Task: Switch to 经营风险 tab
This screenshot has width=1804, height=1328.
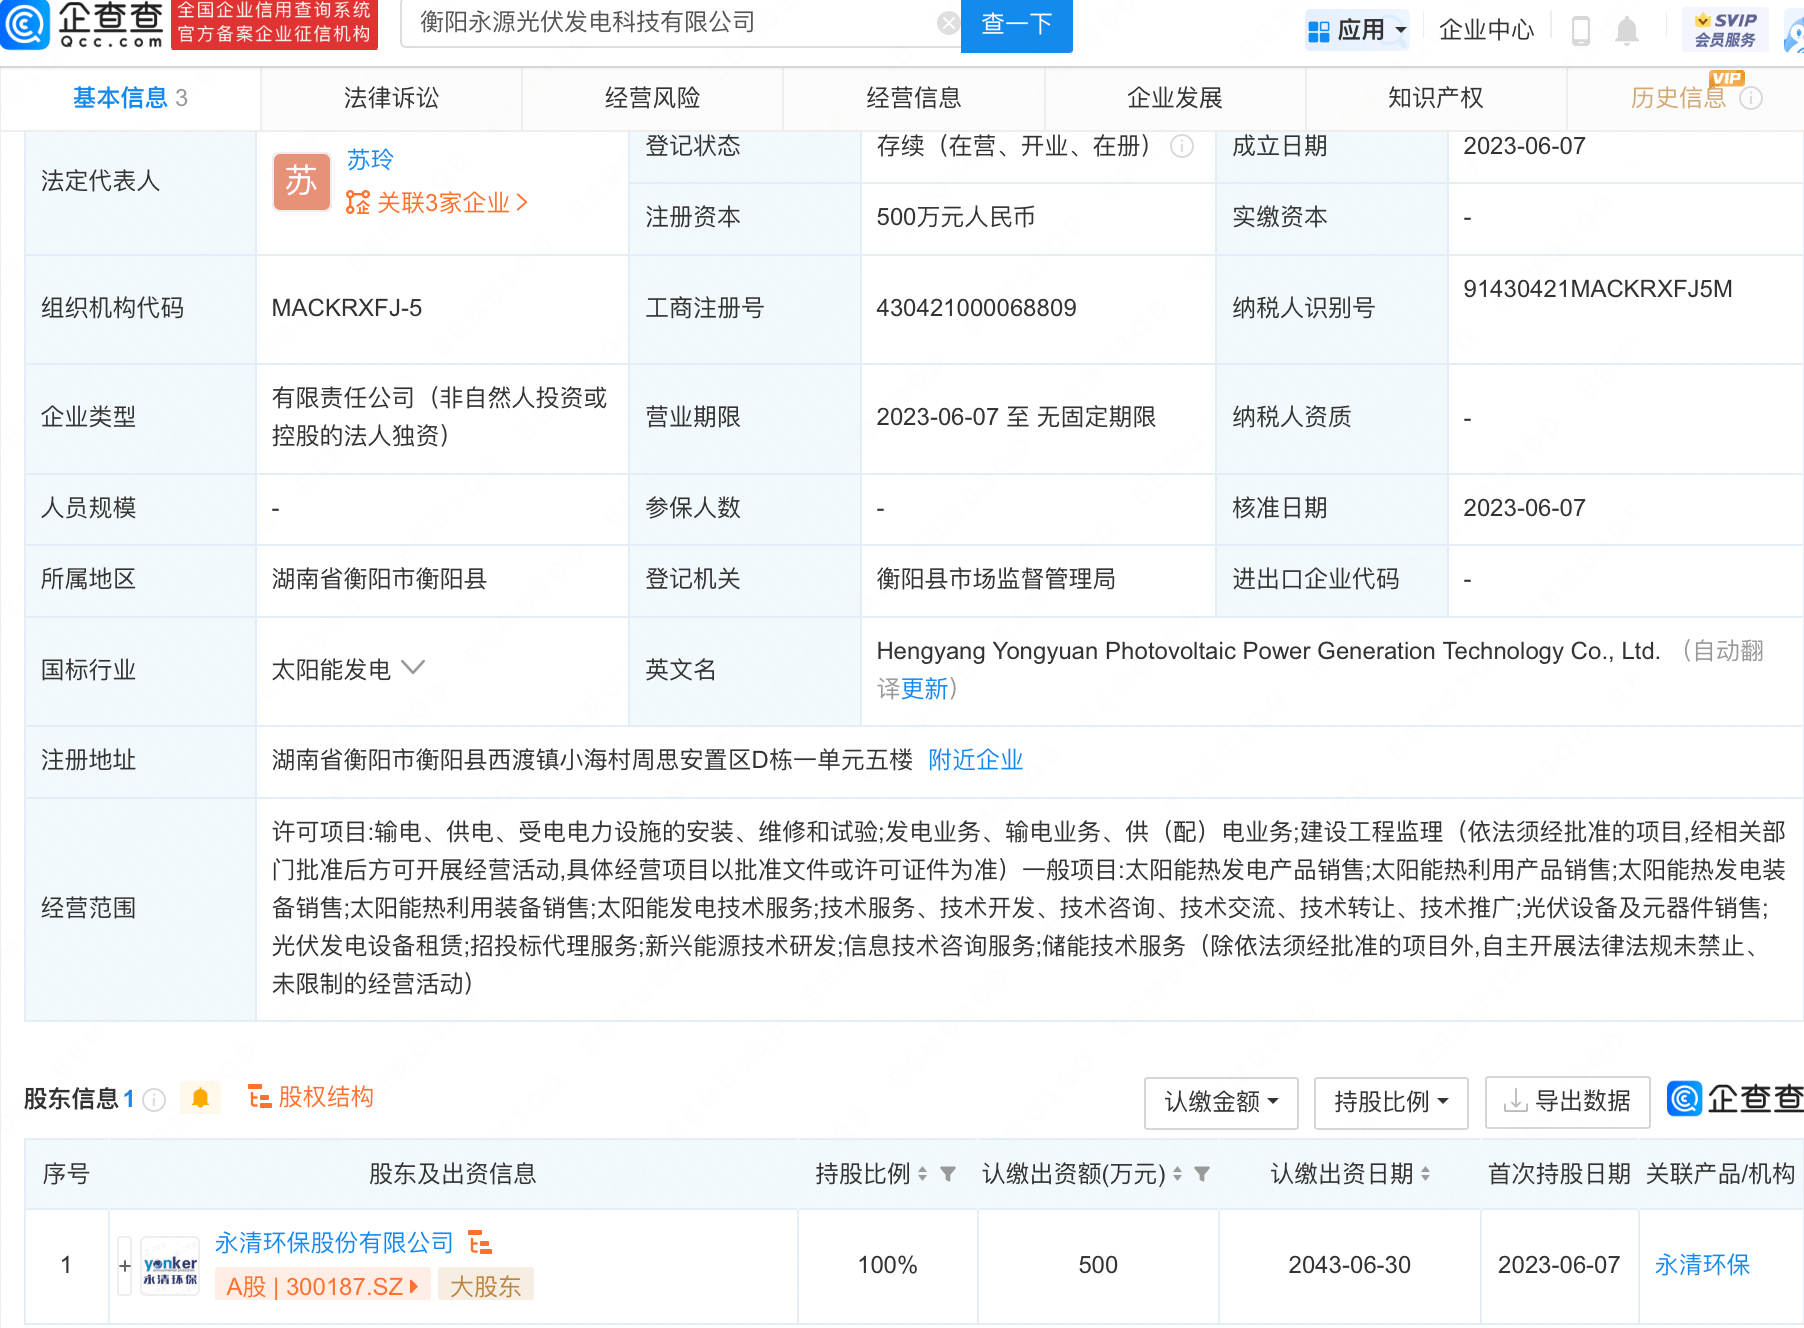Action: click(652, 98)
